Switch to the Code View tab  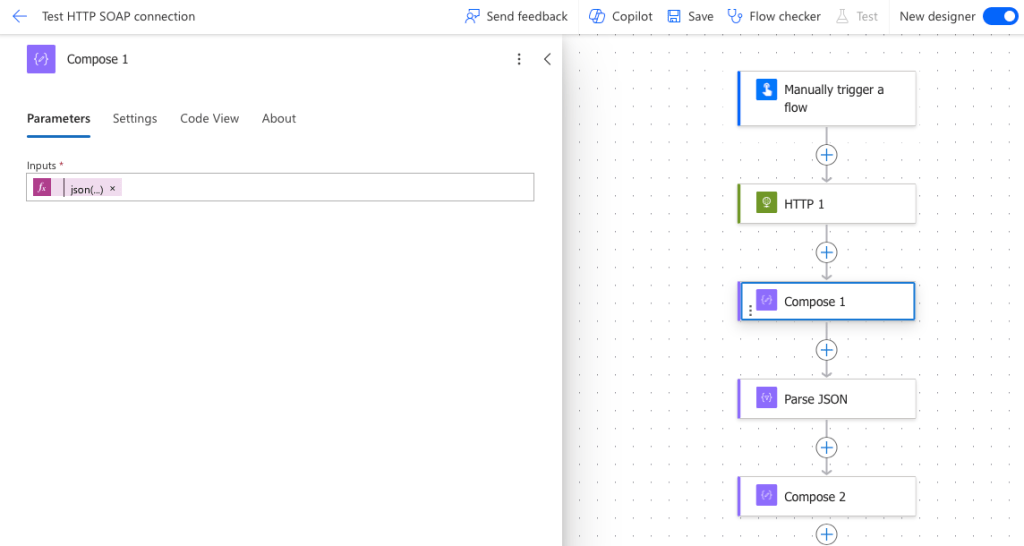209,118
